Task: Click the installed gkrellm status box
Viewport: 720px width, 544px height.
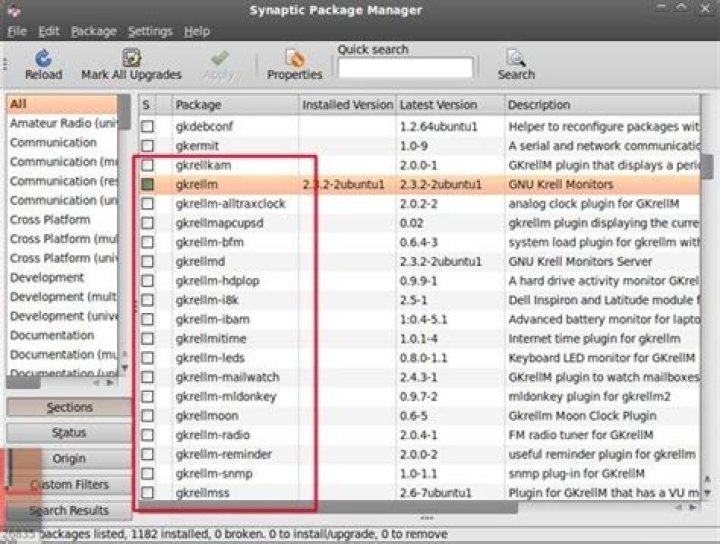Action: 147,184
